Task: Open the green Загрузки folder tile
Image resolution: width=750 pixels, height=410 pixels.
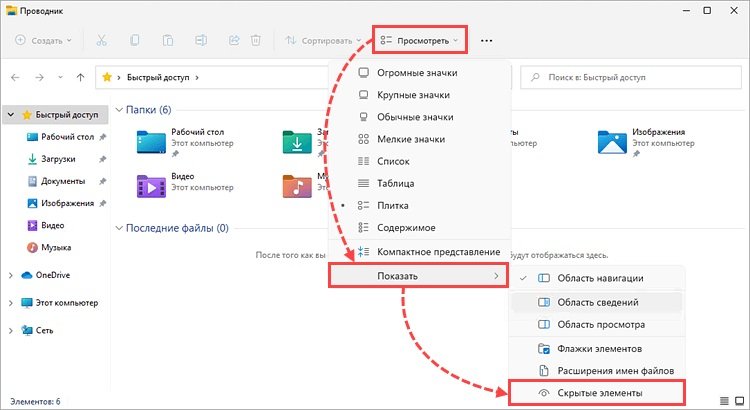Action: (304, 143)
